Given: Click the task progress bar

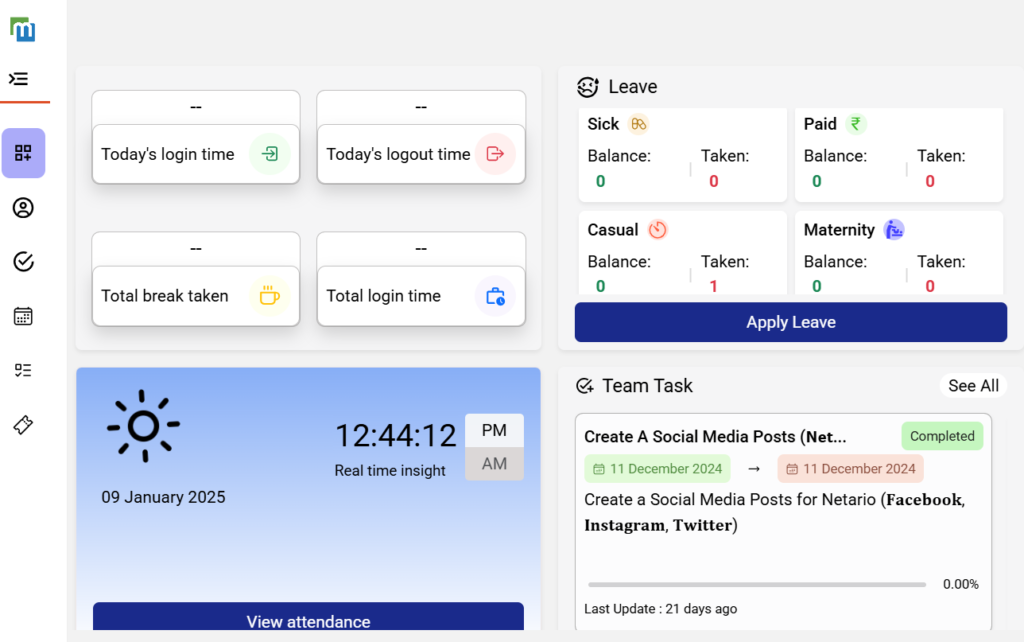Looking at the screenshot, I should (x=757, y=584).
